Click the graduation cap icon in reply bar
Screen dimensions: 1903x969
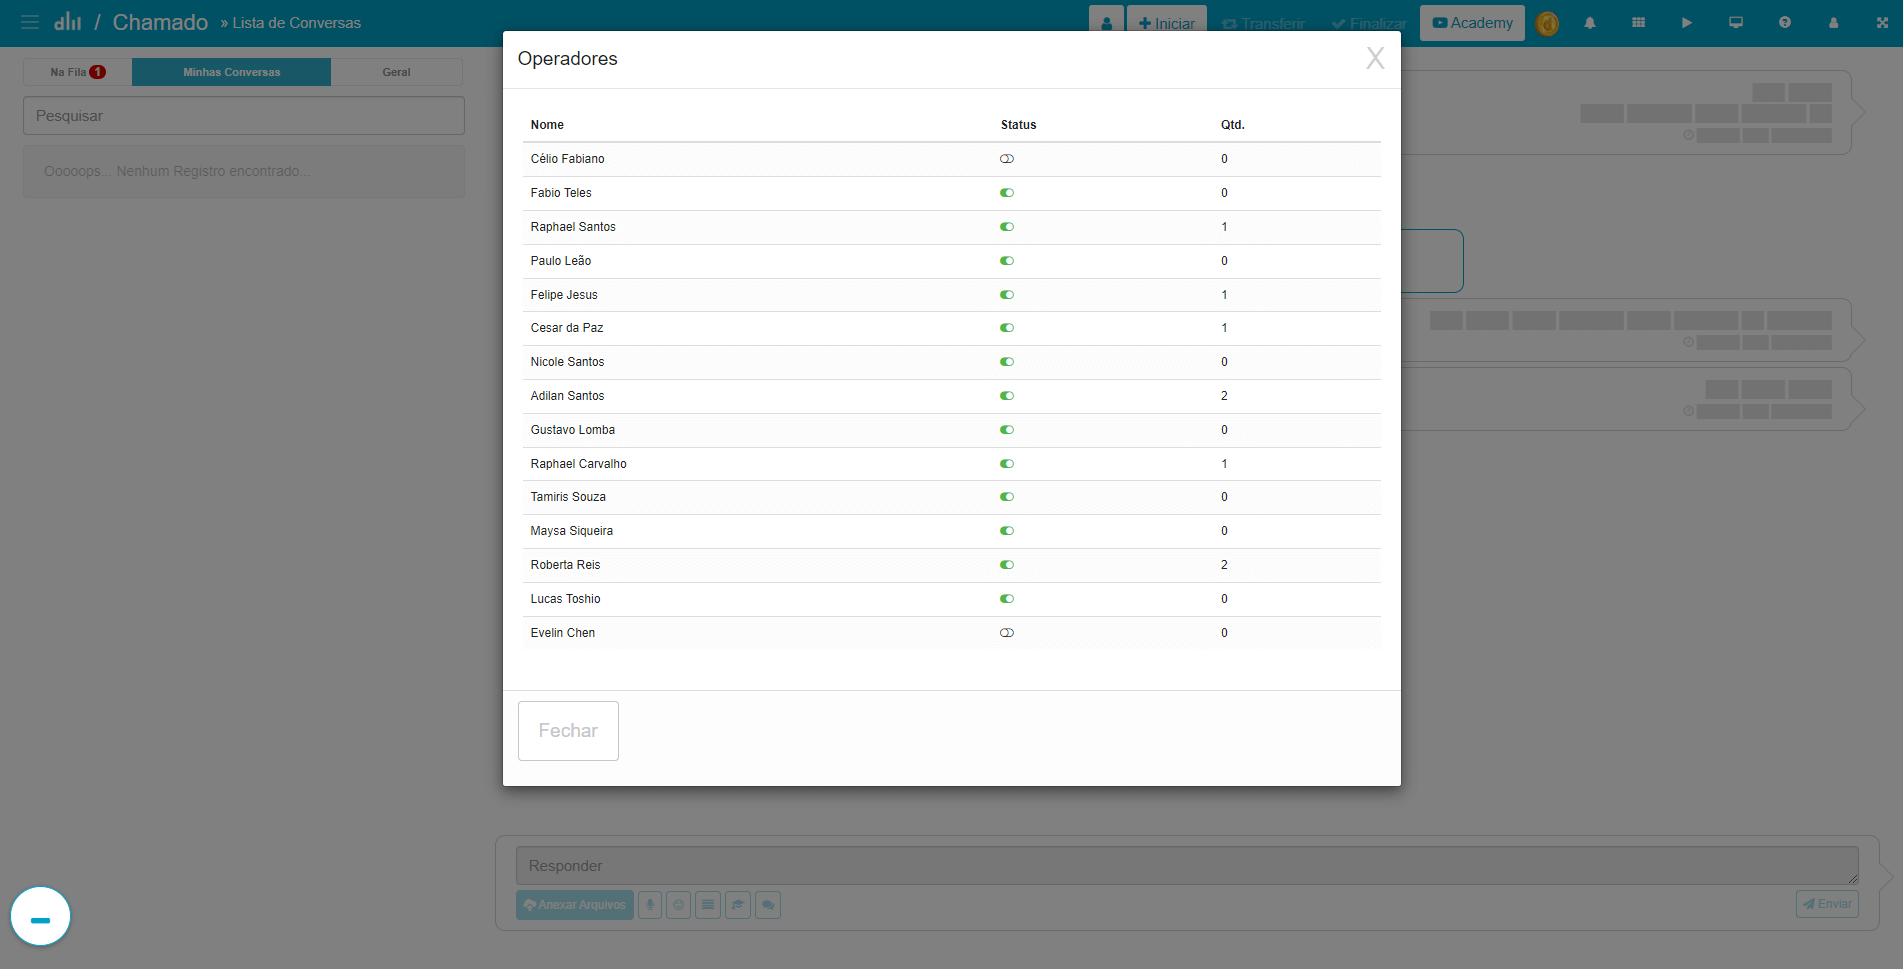pyautogui.click(x=738, y=905)
